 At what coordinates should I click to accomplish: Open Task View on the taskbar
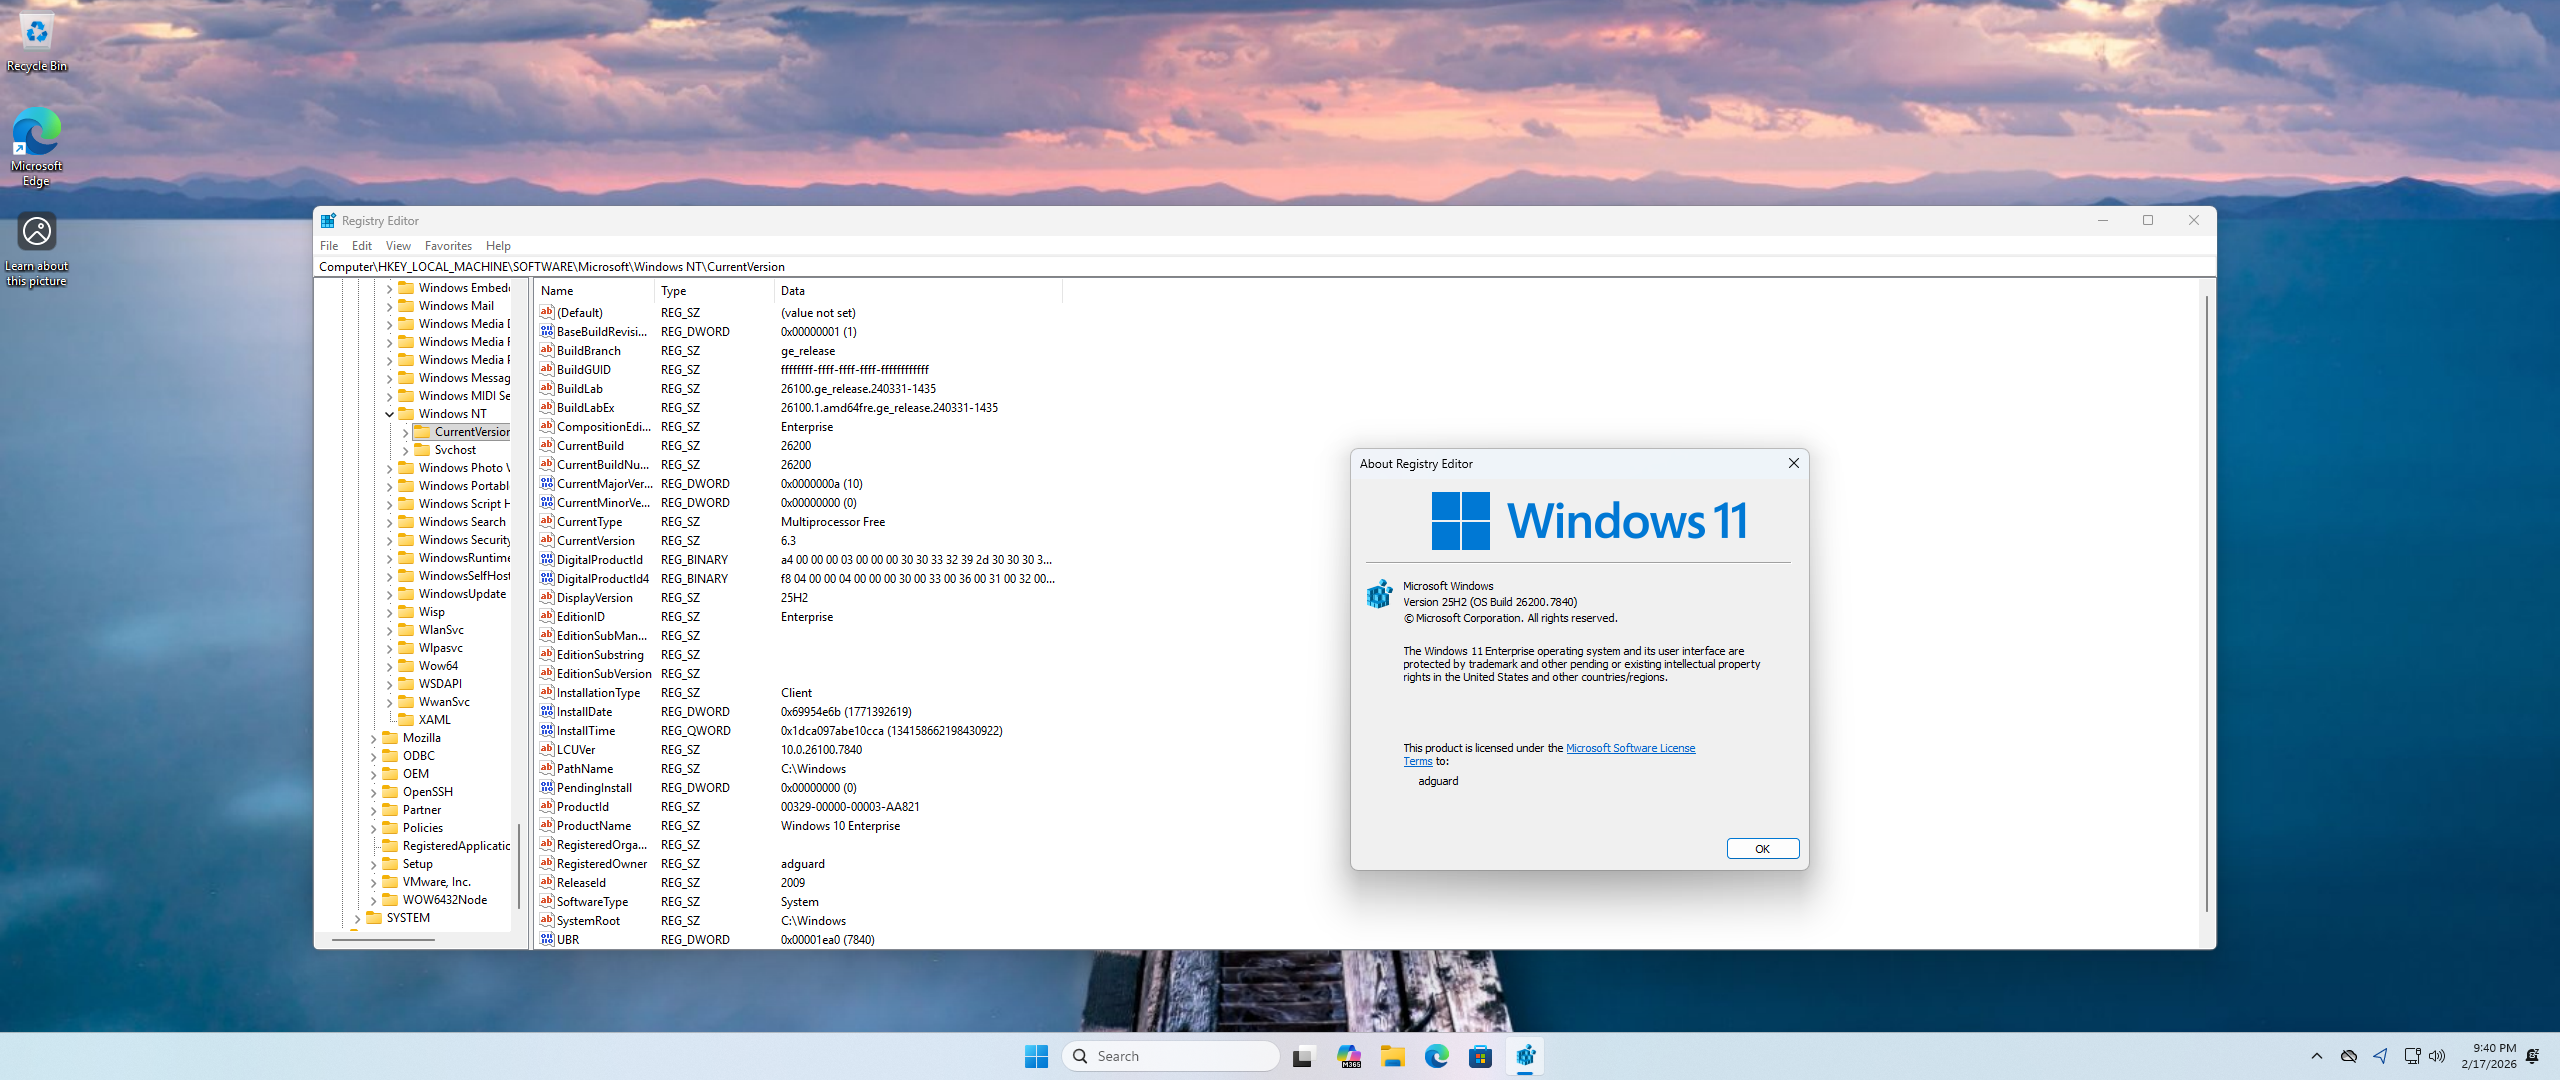1303,1056
